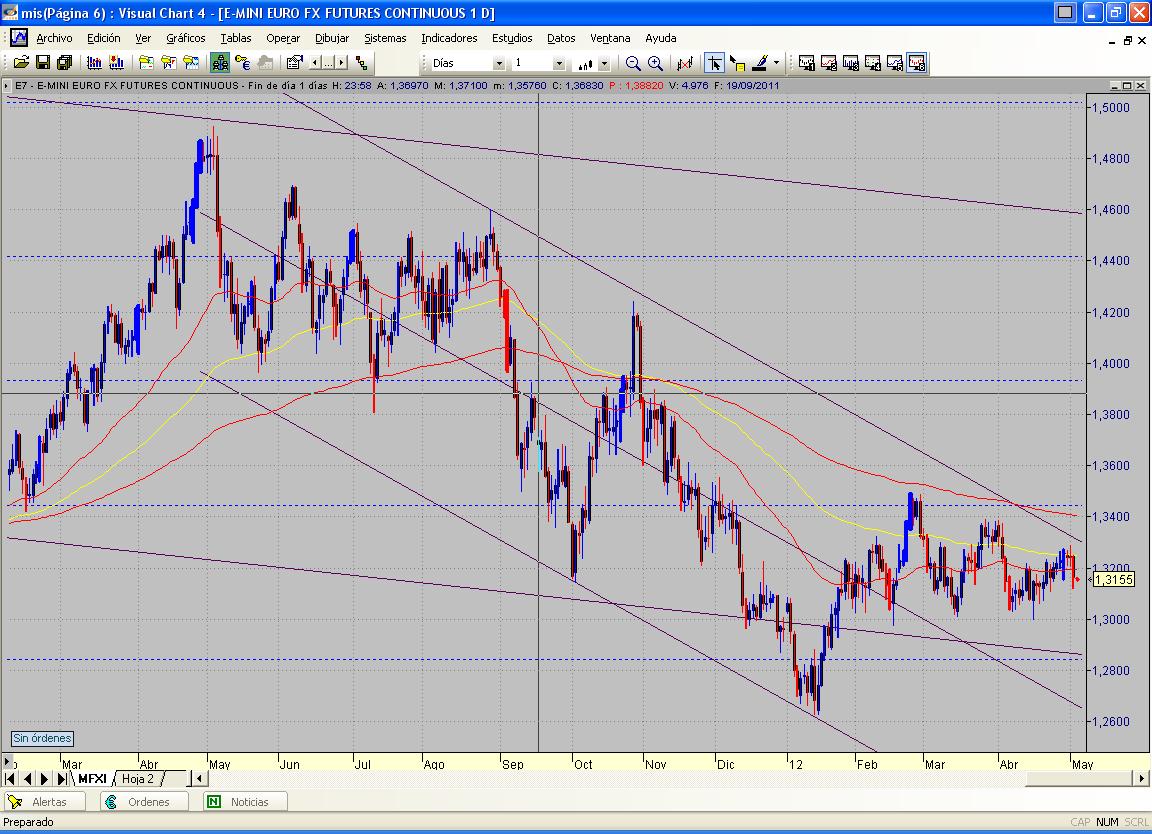Toggle the arrow pointer cursor mode

(714, 63)
